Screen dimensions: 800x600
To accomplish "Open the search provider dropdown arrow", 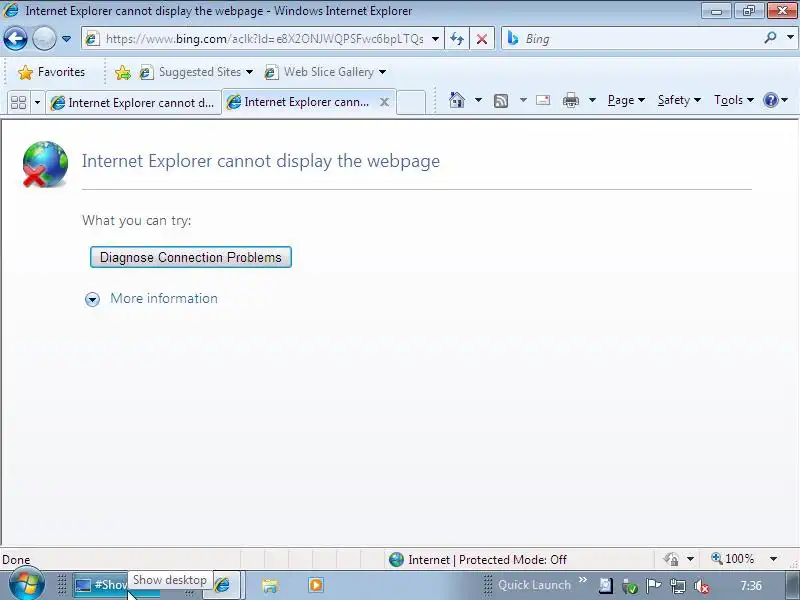I will pos(790,38).
